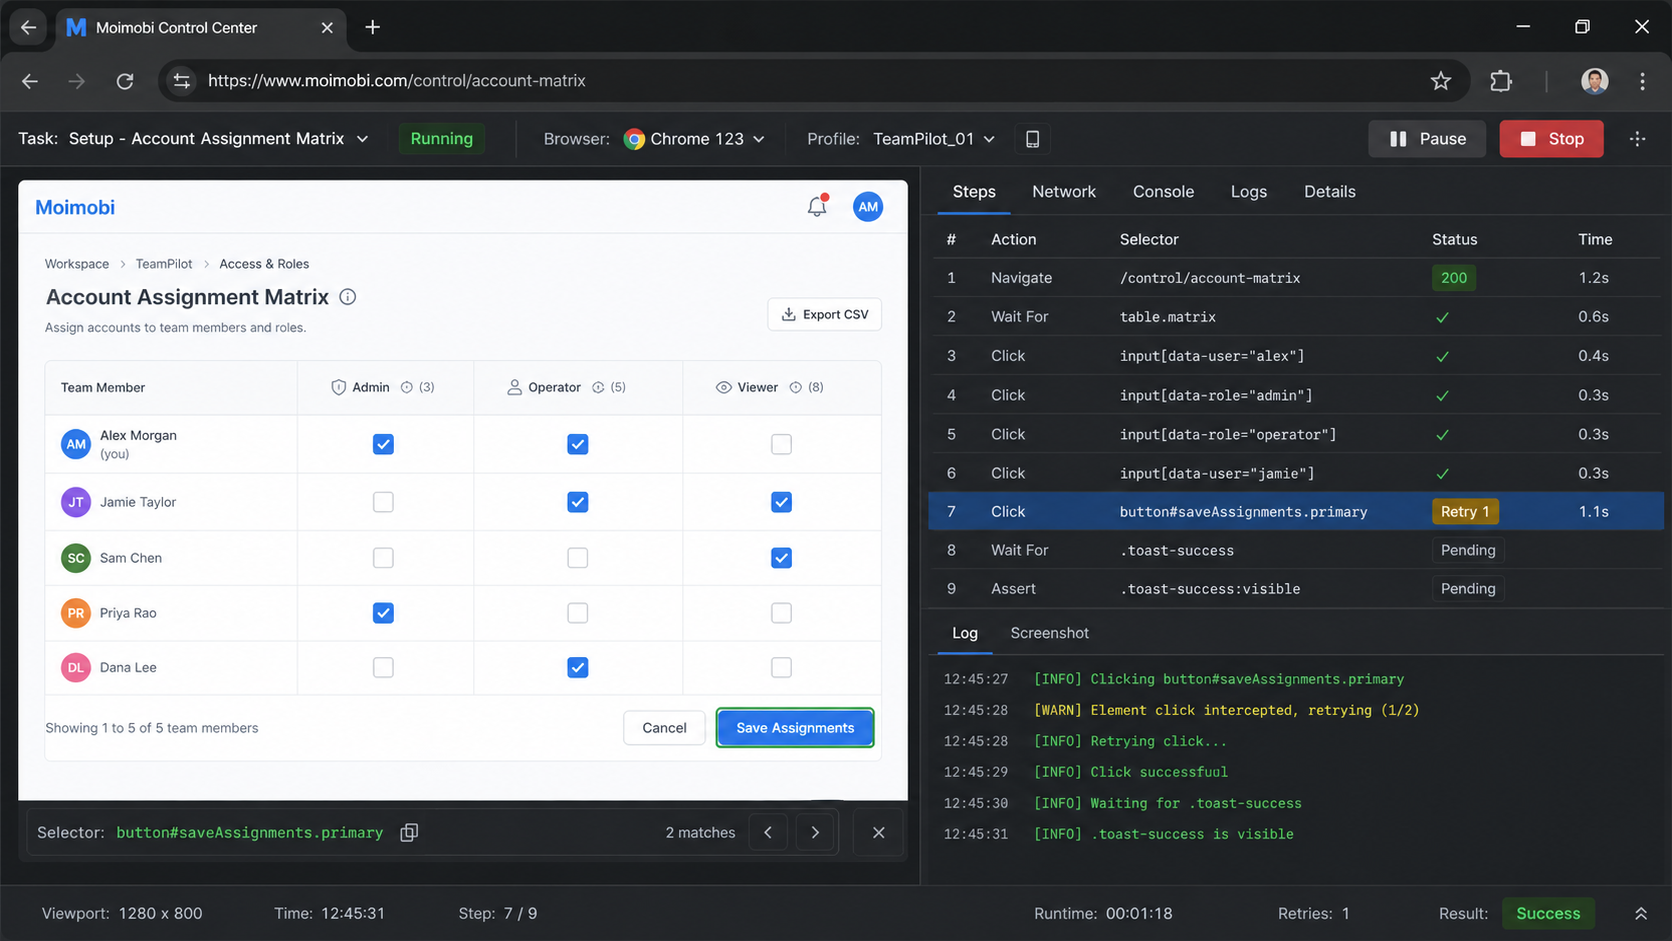Screen dimensions: 1672x941
Task: Open the Profile TeamPilot_01 dropdown
Action: [x=934, y=139]
